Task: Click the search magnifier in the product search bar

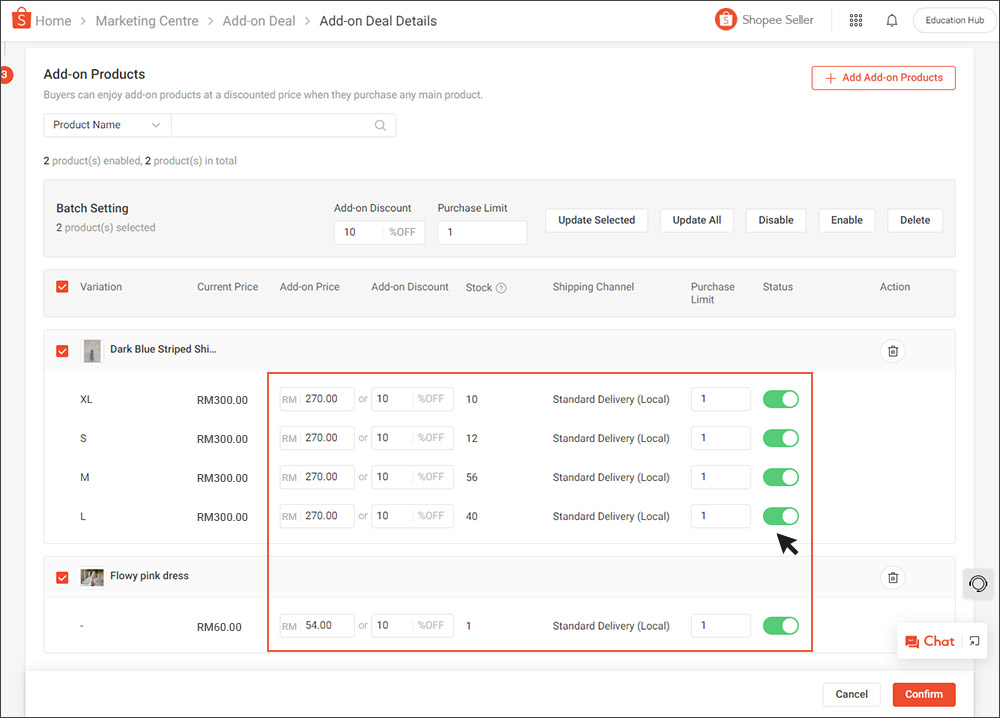Action: (x=380, y=125)
